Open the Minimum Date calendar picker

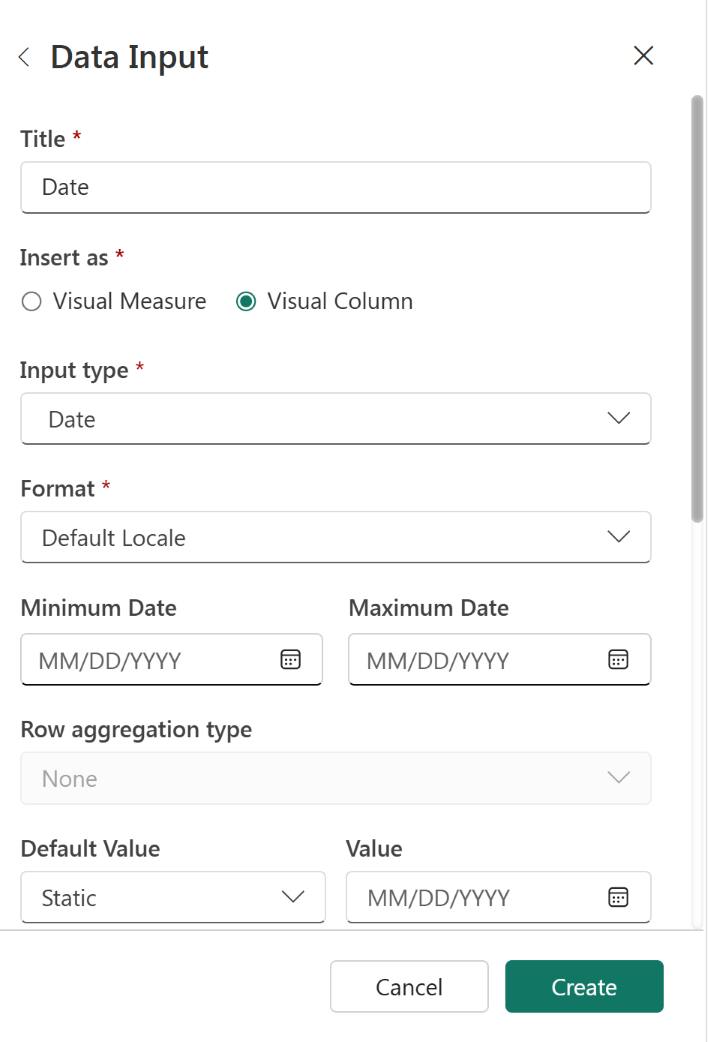click(291, 659)
